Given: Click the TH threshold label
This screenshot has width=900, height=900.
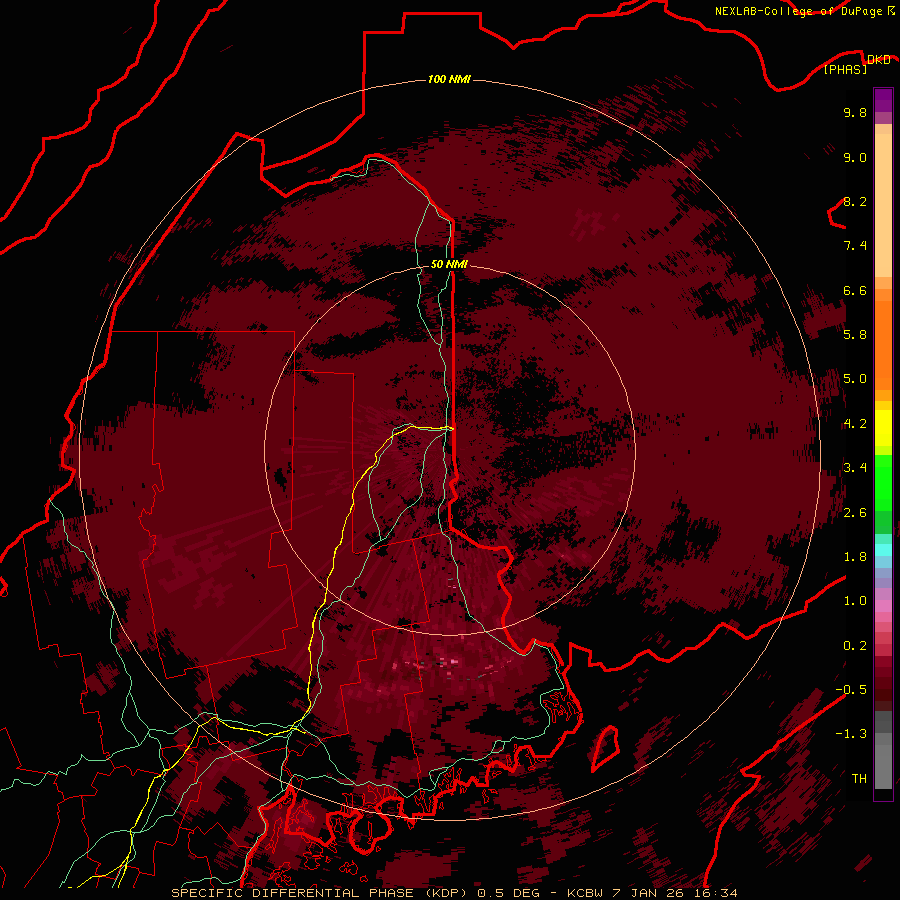Looking at the screenshot, I should (x=859, y=779).
